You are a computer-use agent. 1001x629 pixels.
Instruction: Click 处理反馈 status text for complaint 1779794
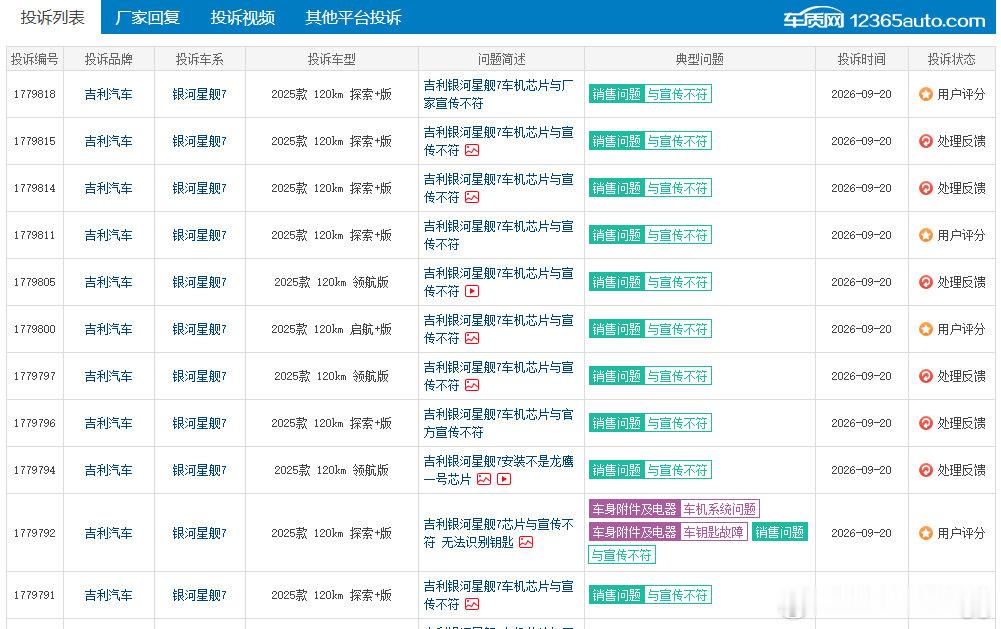[961, 470]
